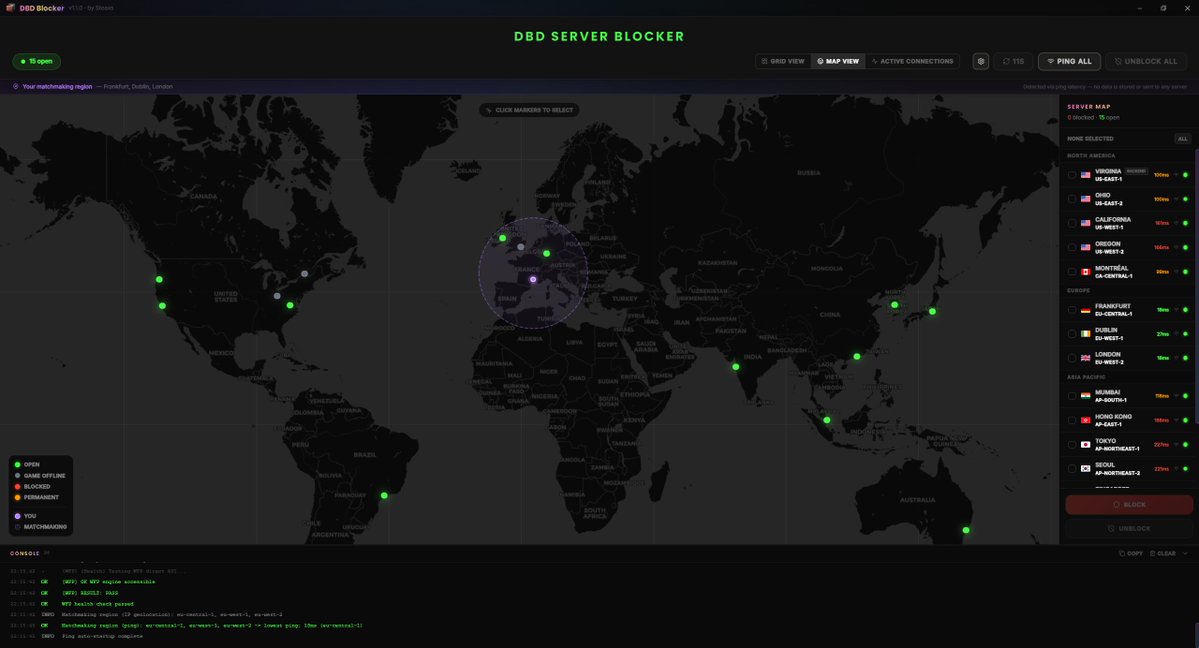Image resolution: width=1199 pixels, height=648 pixels.
Task: Check the Mumbai AP-SOUTH-1 checkbox
Action: click(1071, 396)
